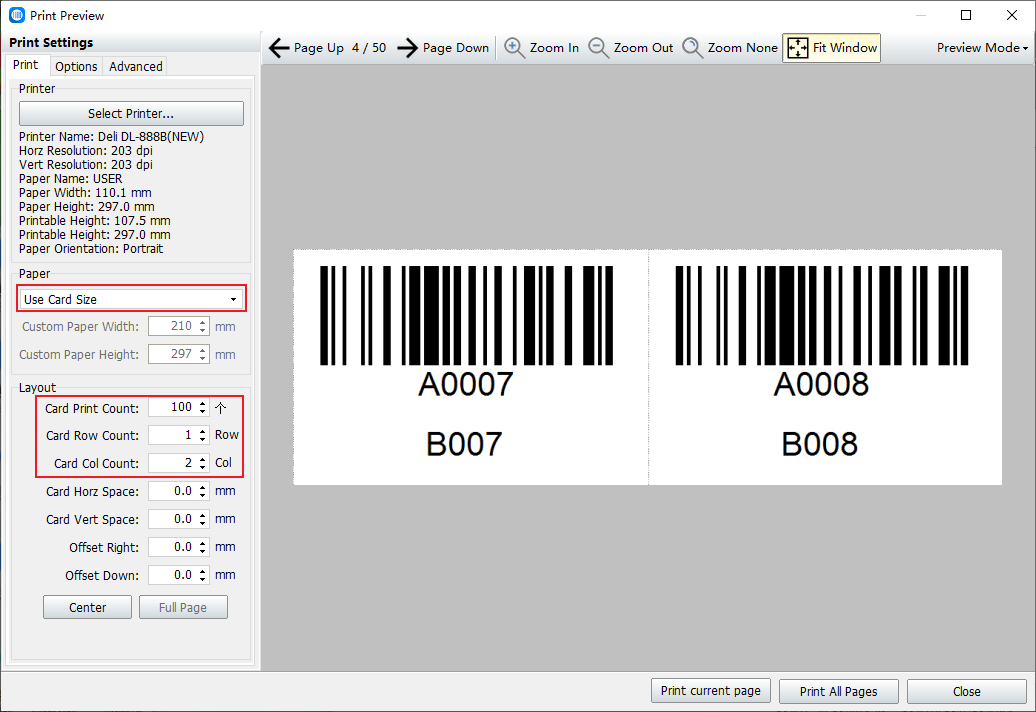
Task: Click the Zoom In label
Action: point(554,48)
